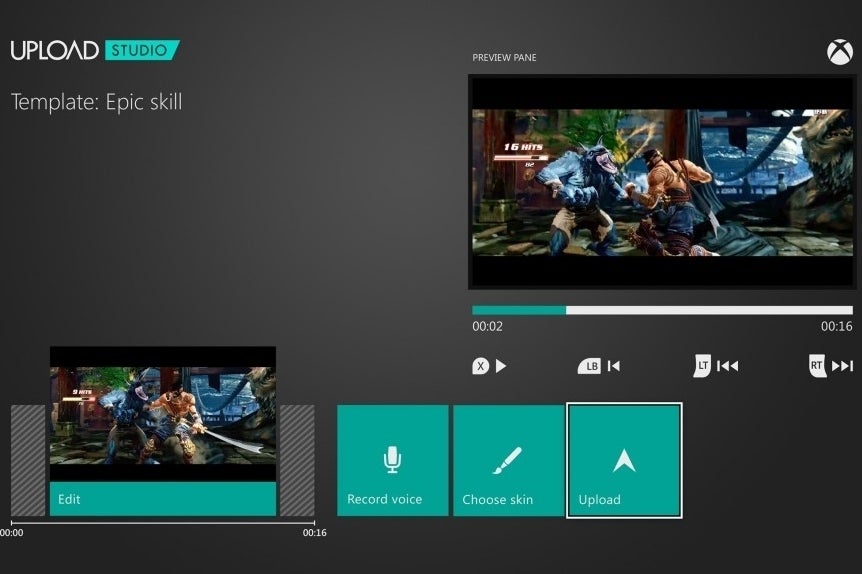Click the PREVIEW PANE label
Image resolution: width=862 pixels, height=574 pixels.
pyautogui.click(x=504, y=57)
